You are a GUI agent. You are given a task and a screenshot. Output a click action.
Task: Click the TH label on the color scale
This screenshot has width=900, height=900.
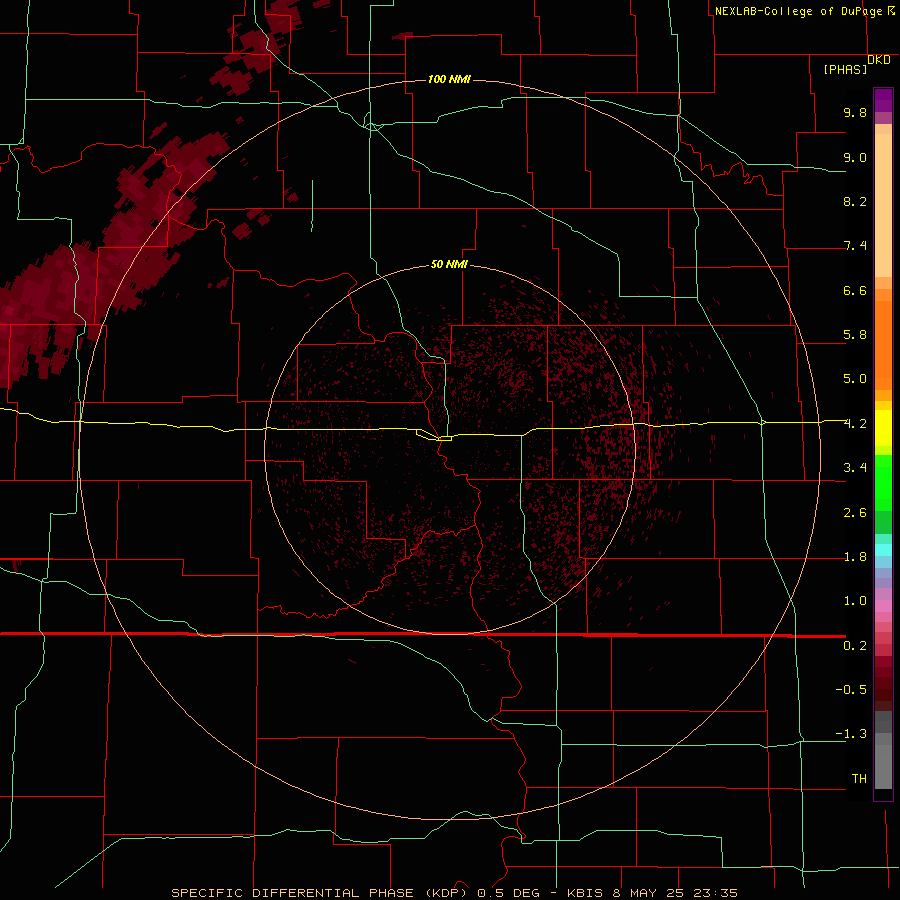(x=859, y=779)
